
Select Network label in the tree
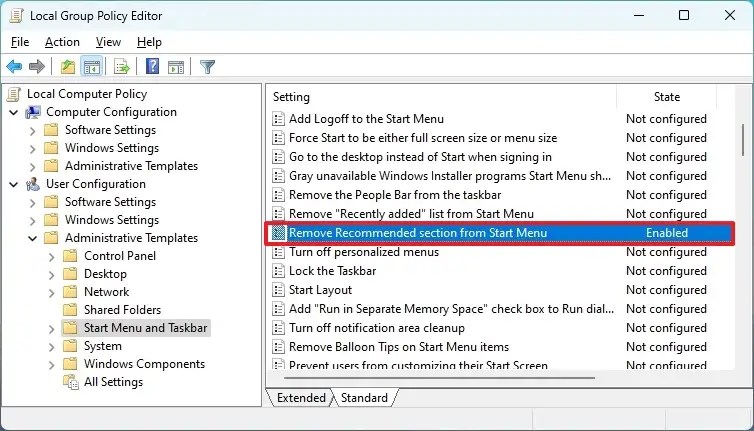[x=106, y=292]
